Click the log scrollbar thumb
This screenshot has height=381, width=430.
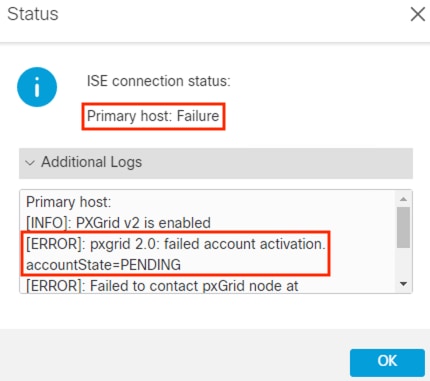tap(403, 227)
